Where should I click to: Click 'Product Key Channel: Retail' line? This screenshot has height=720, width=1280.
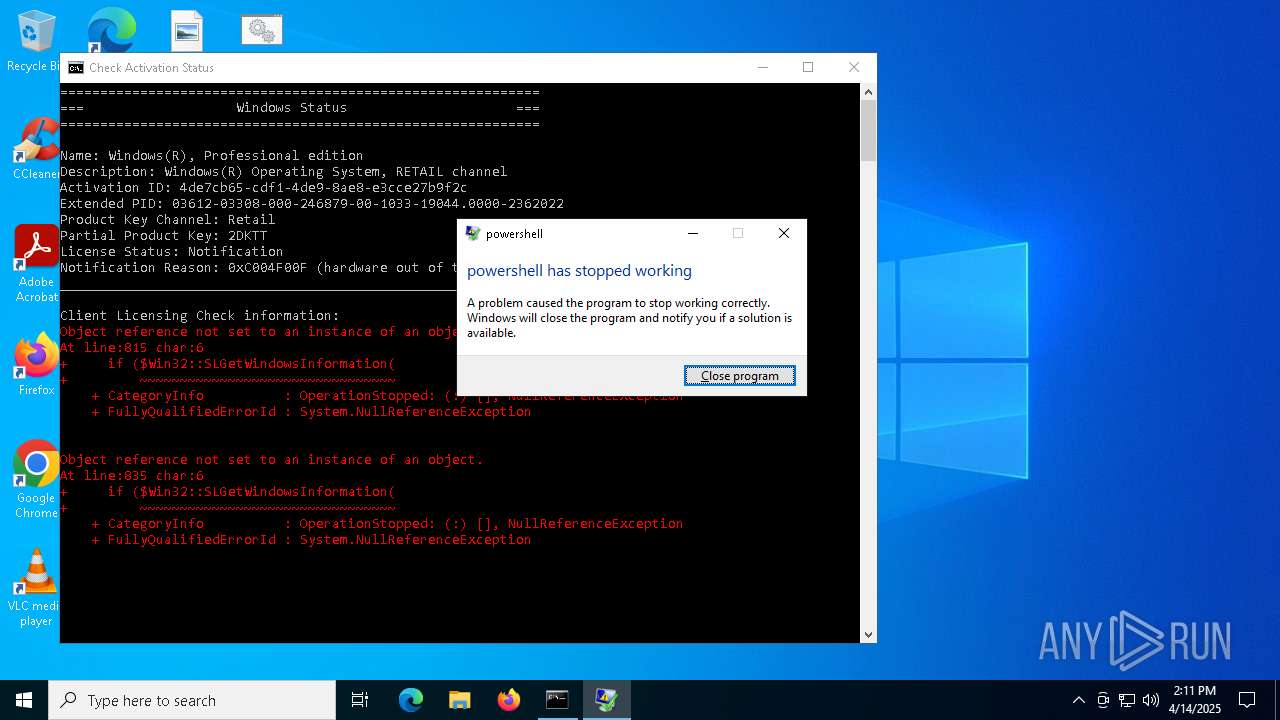(168, 220)
